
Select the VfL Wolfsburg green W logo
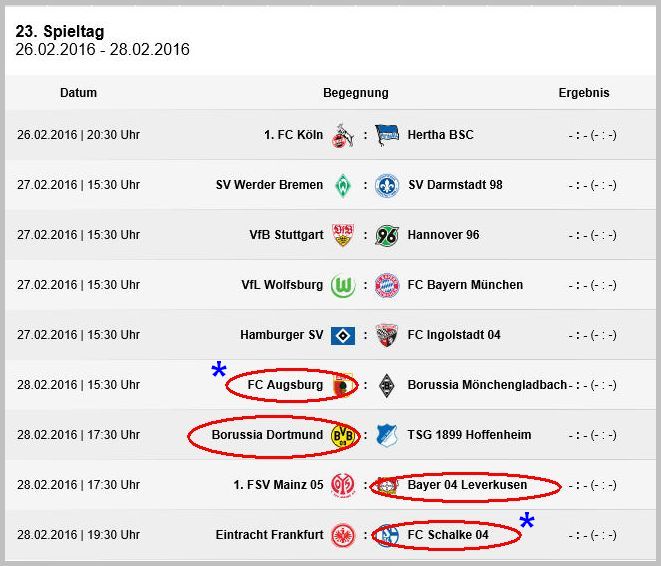(343, 285)
